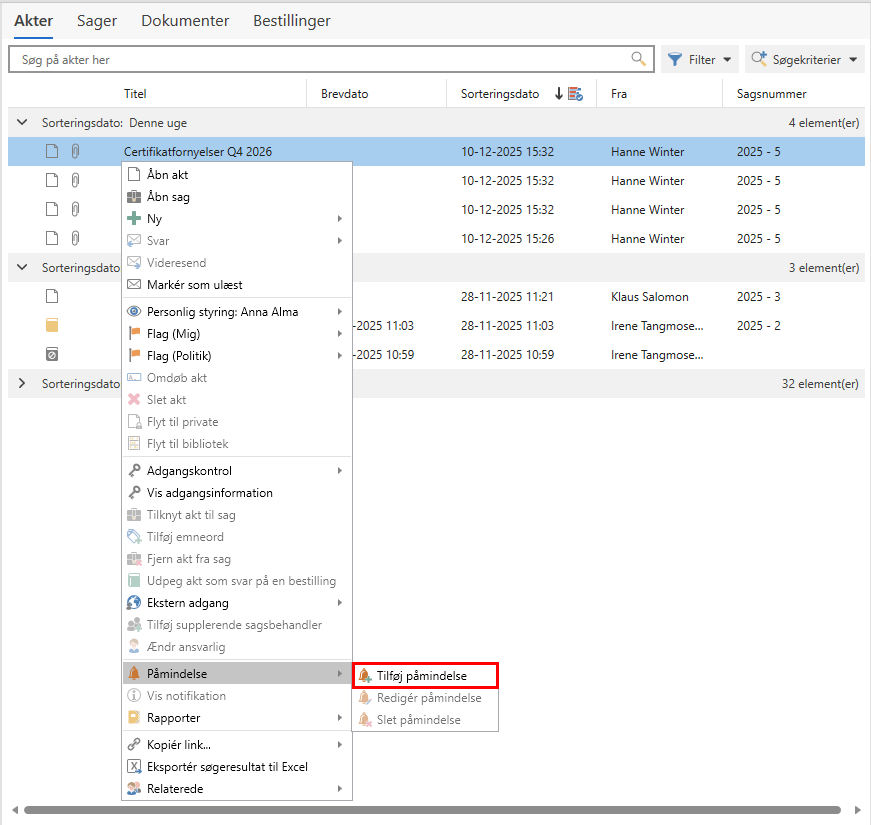Open the Ekstern adgang menu entry
Image resolution: width=871 pixels, height=825 pixels.
point(237,603)
